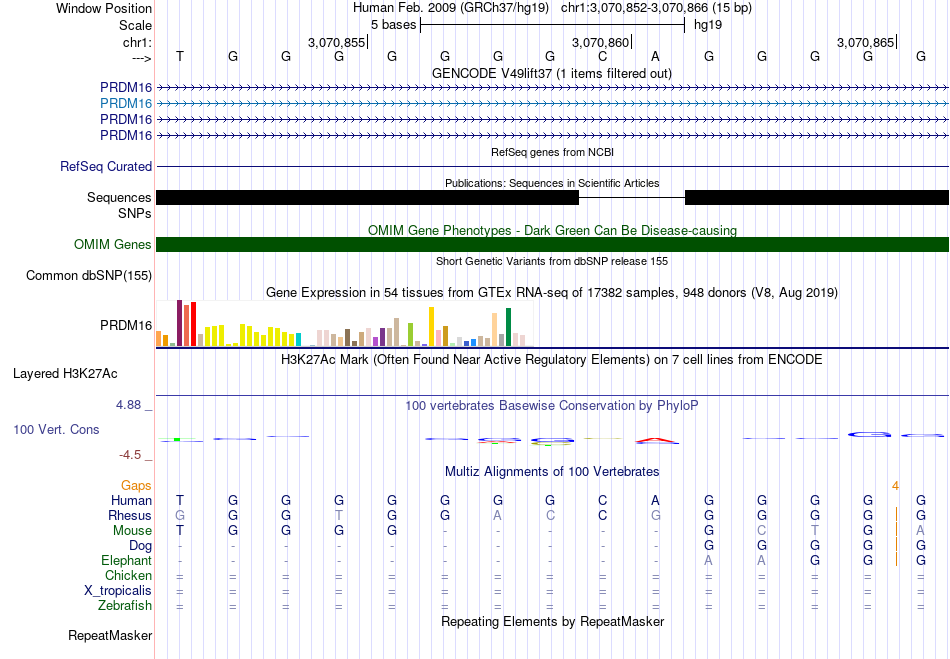Click the 'Scale' label in the ruler
This screenshot has height=659, width=950.
pyautogui.click(x=135, y=25)
